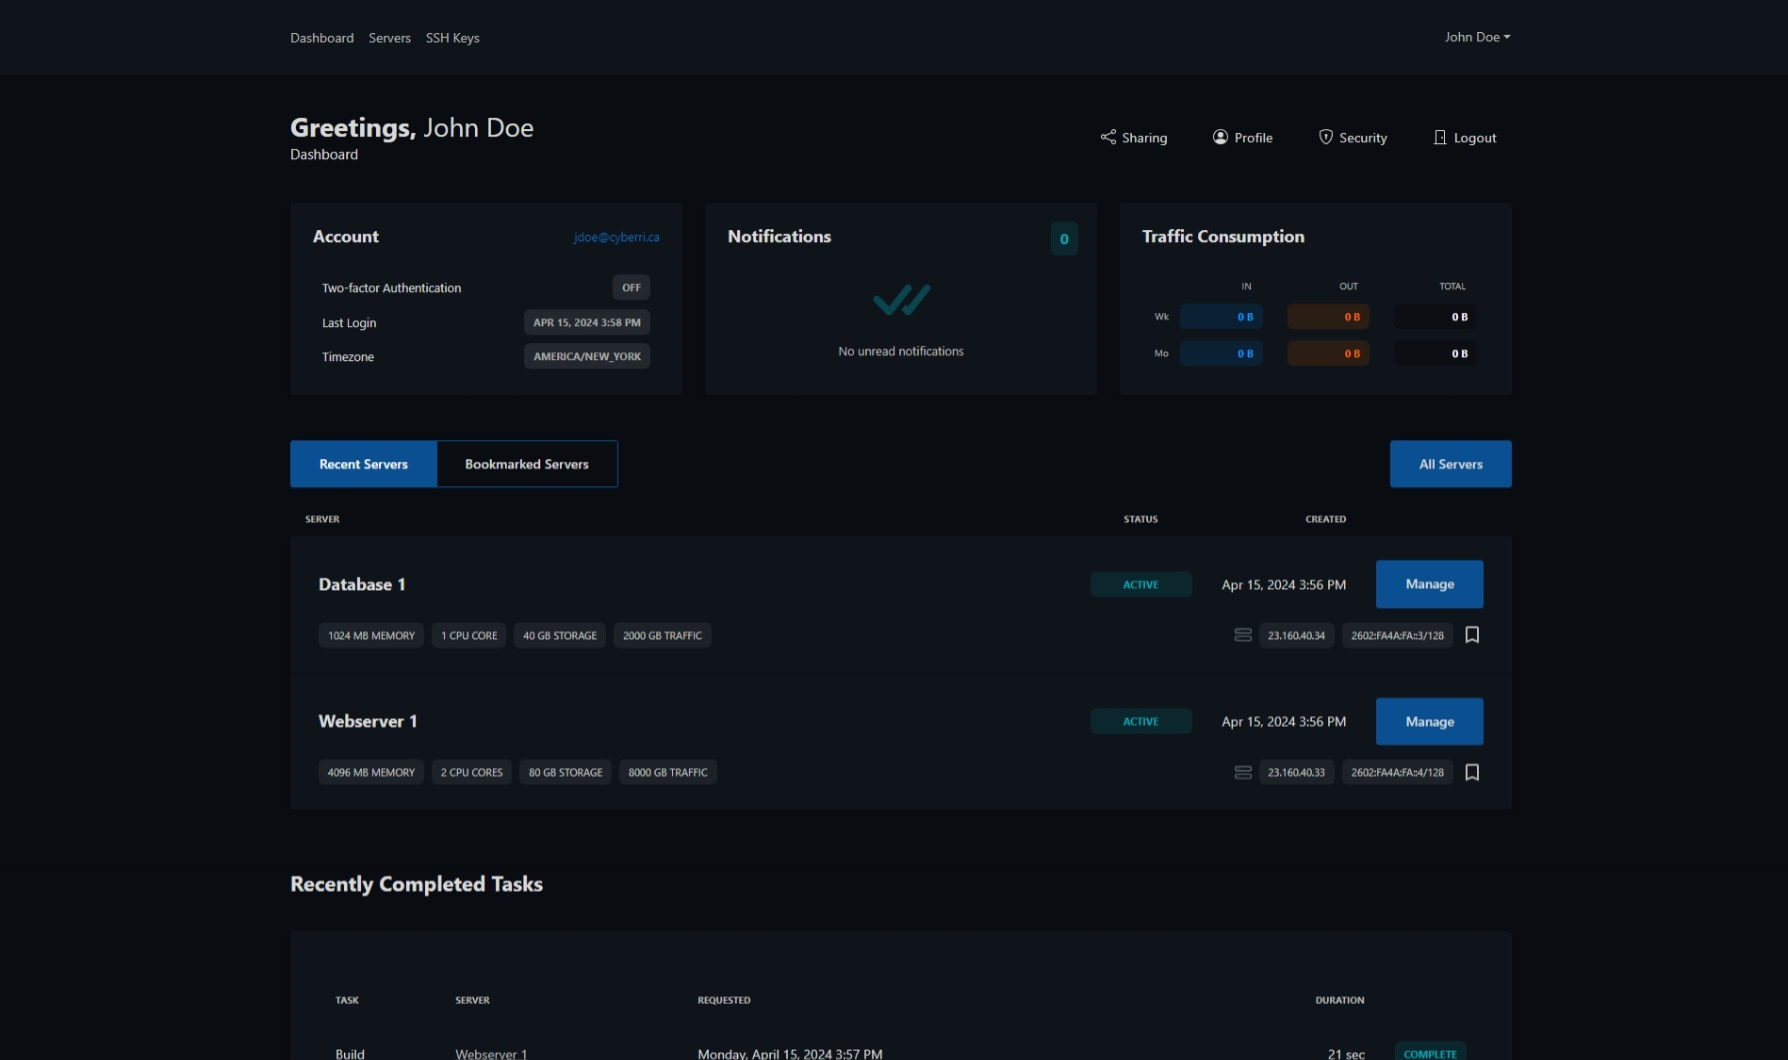Open Profile via the user icon
This screenshot has height=1060, width=1788.
pyautogui.click(x=1220, y=137)
